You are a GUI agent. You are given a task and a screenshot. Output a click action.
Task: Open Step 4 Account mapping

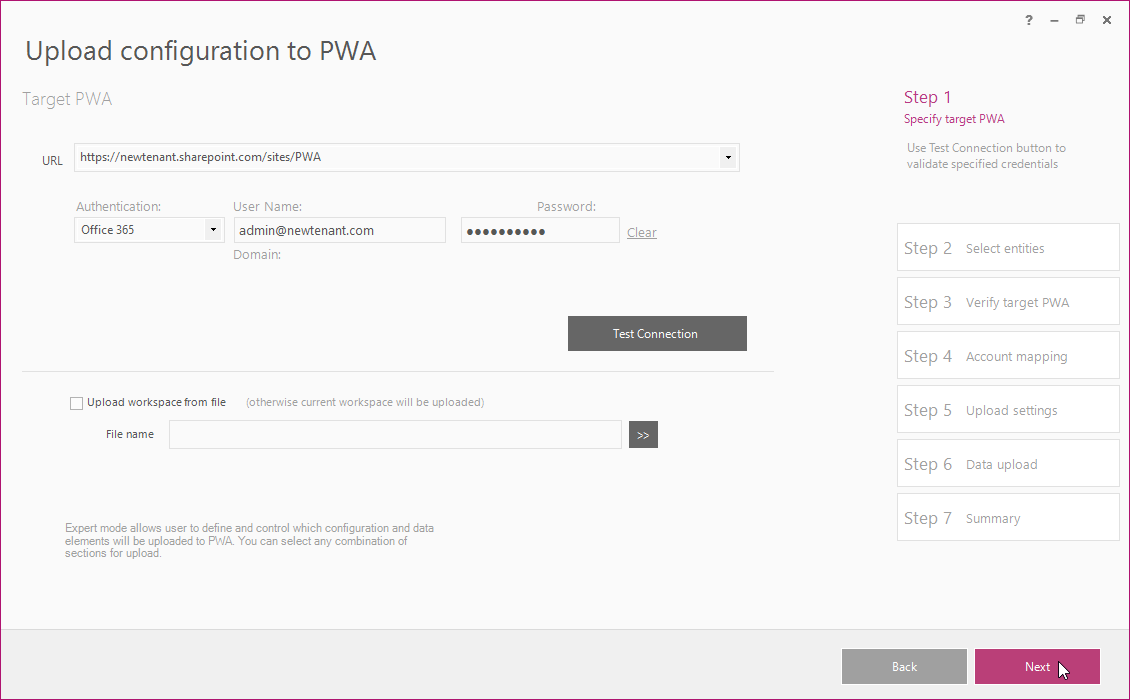(1007, 355)
